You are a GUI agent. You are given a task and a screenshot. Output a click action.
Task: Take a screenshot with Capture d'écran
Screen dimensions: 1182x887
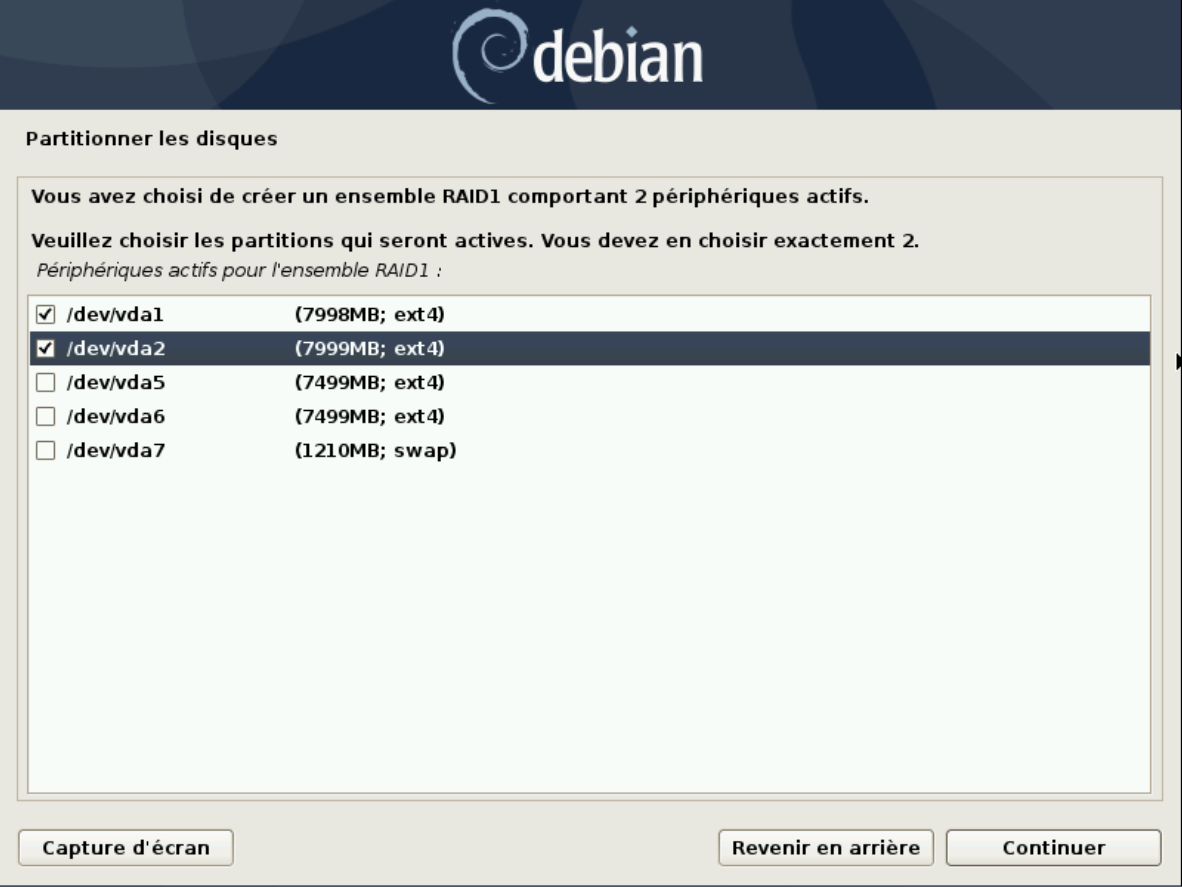(125, 848)
